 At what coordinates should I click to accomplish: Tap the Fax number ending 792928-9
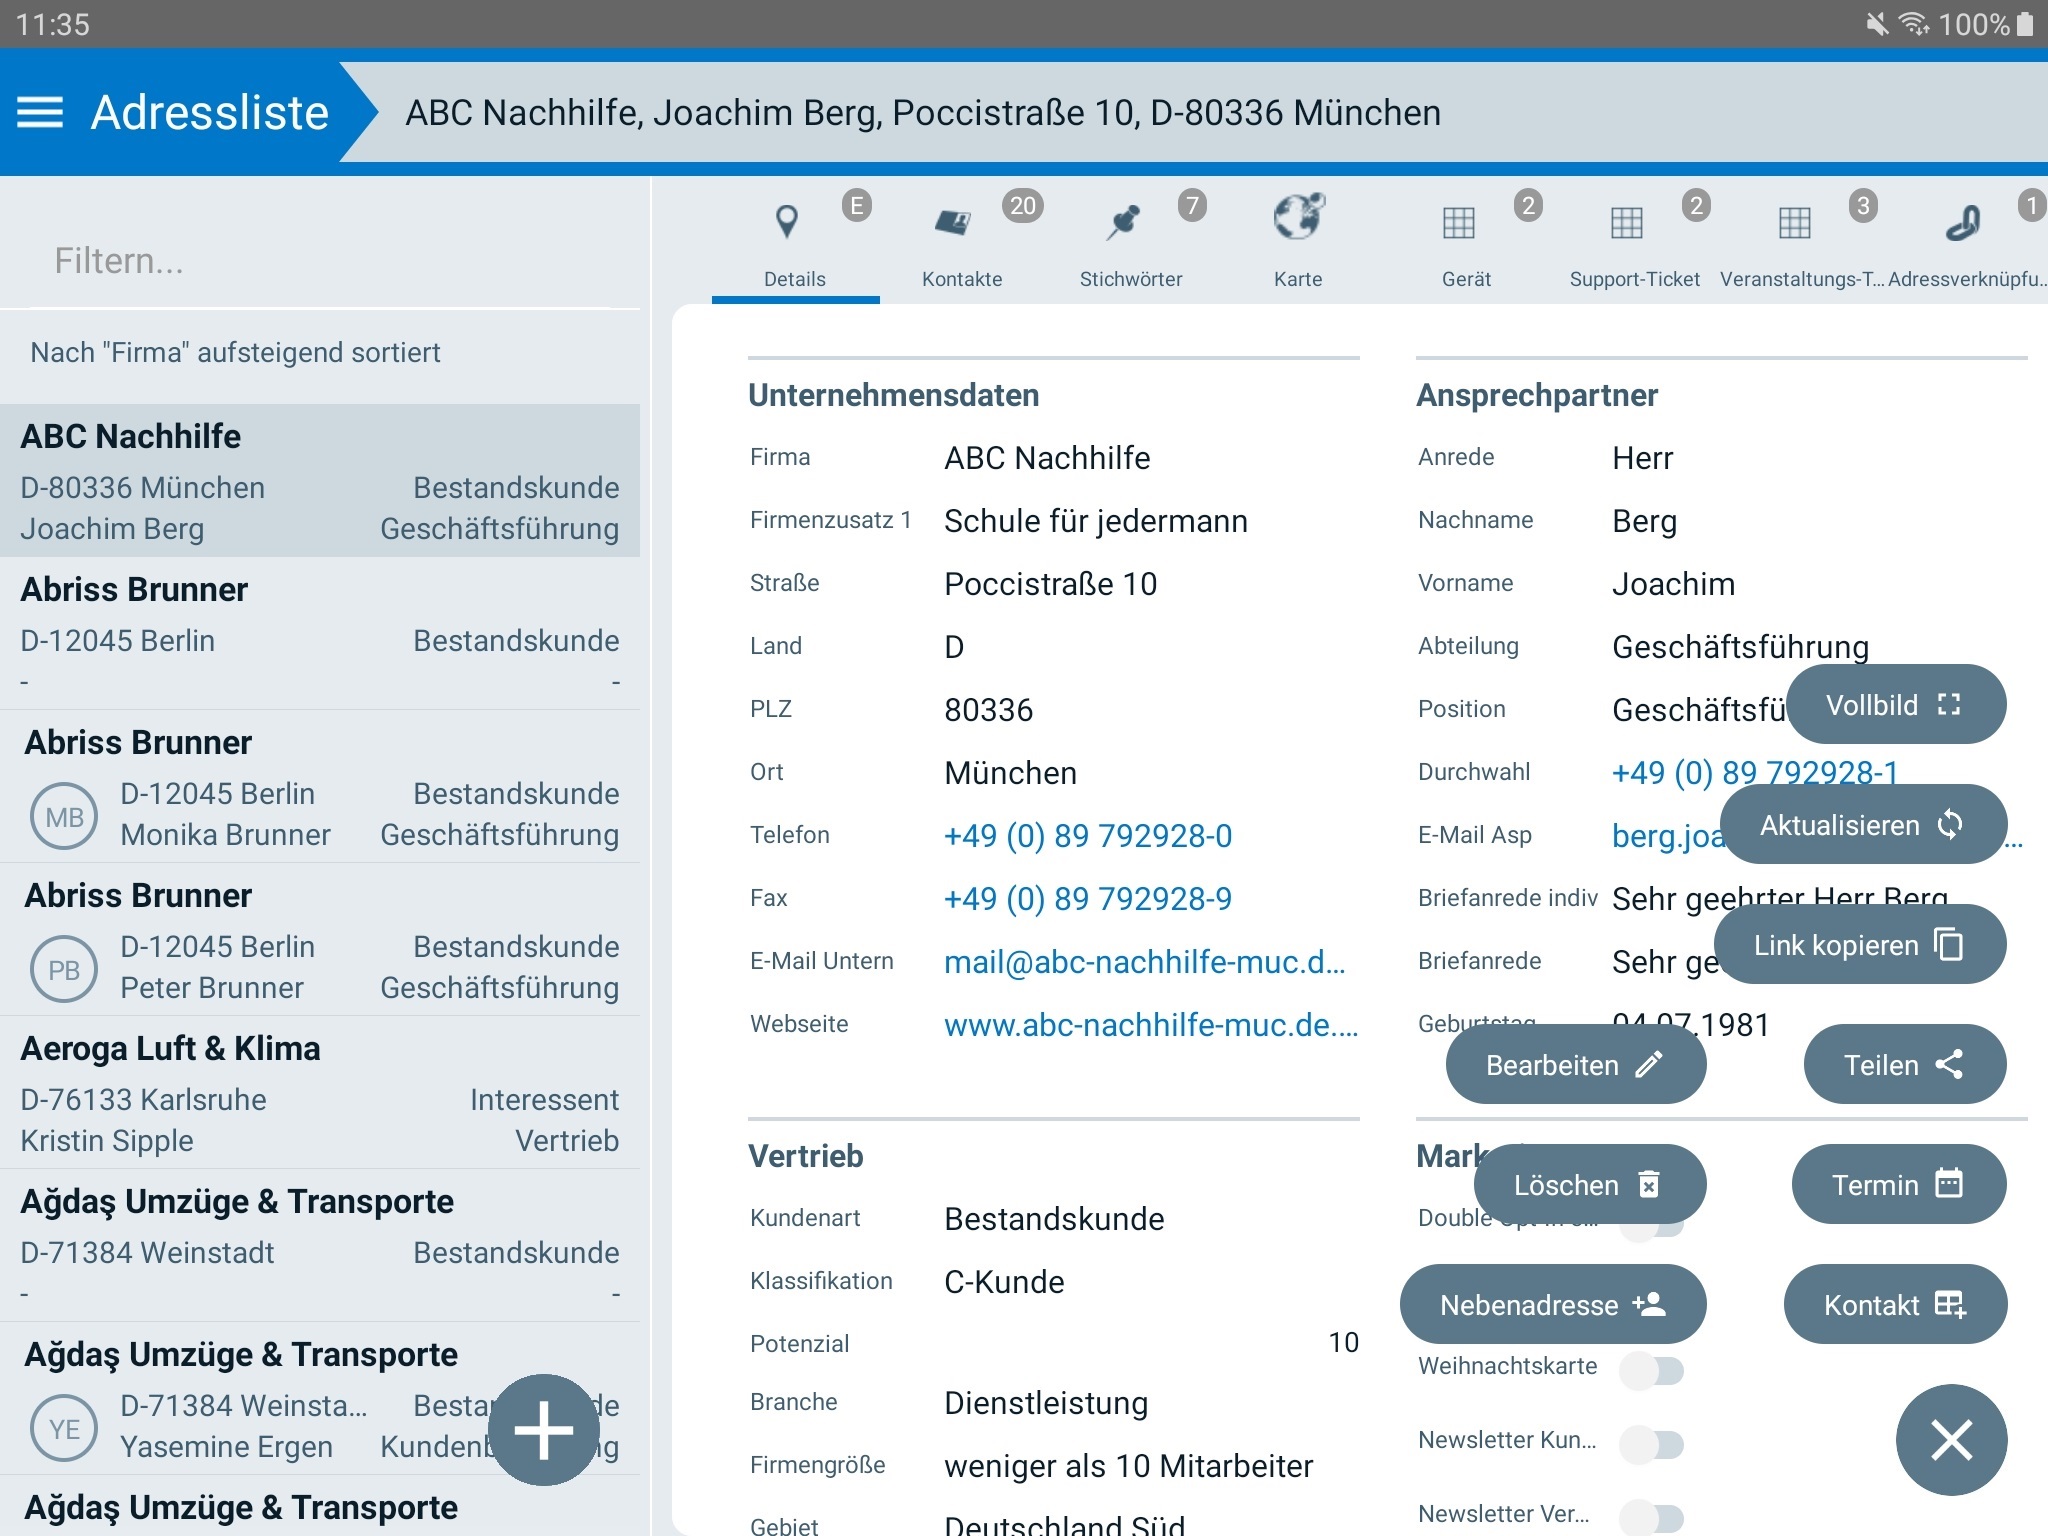point(1088,898)
